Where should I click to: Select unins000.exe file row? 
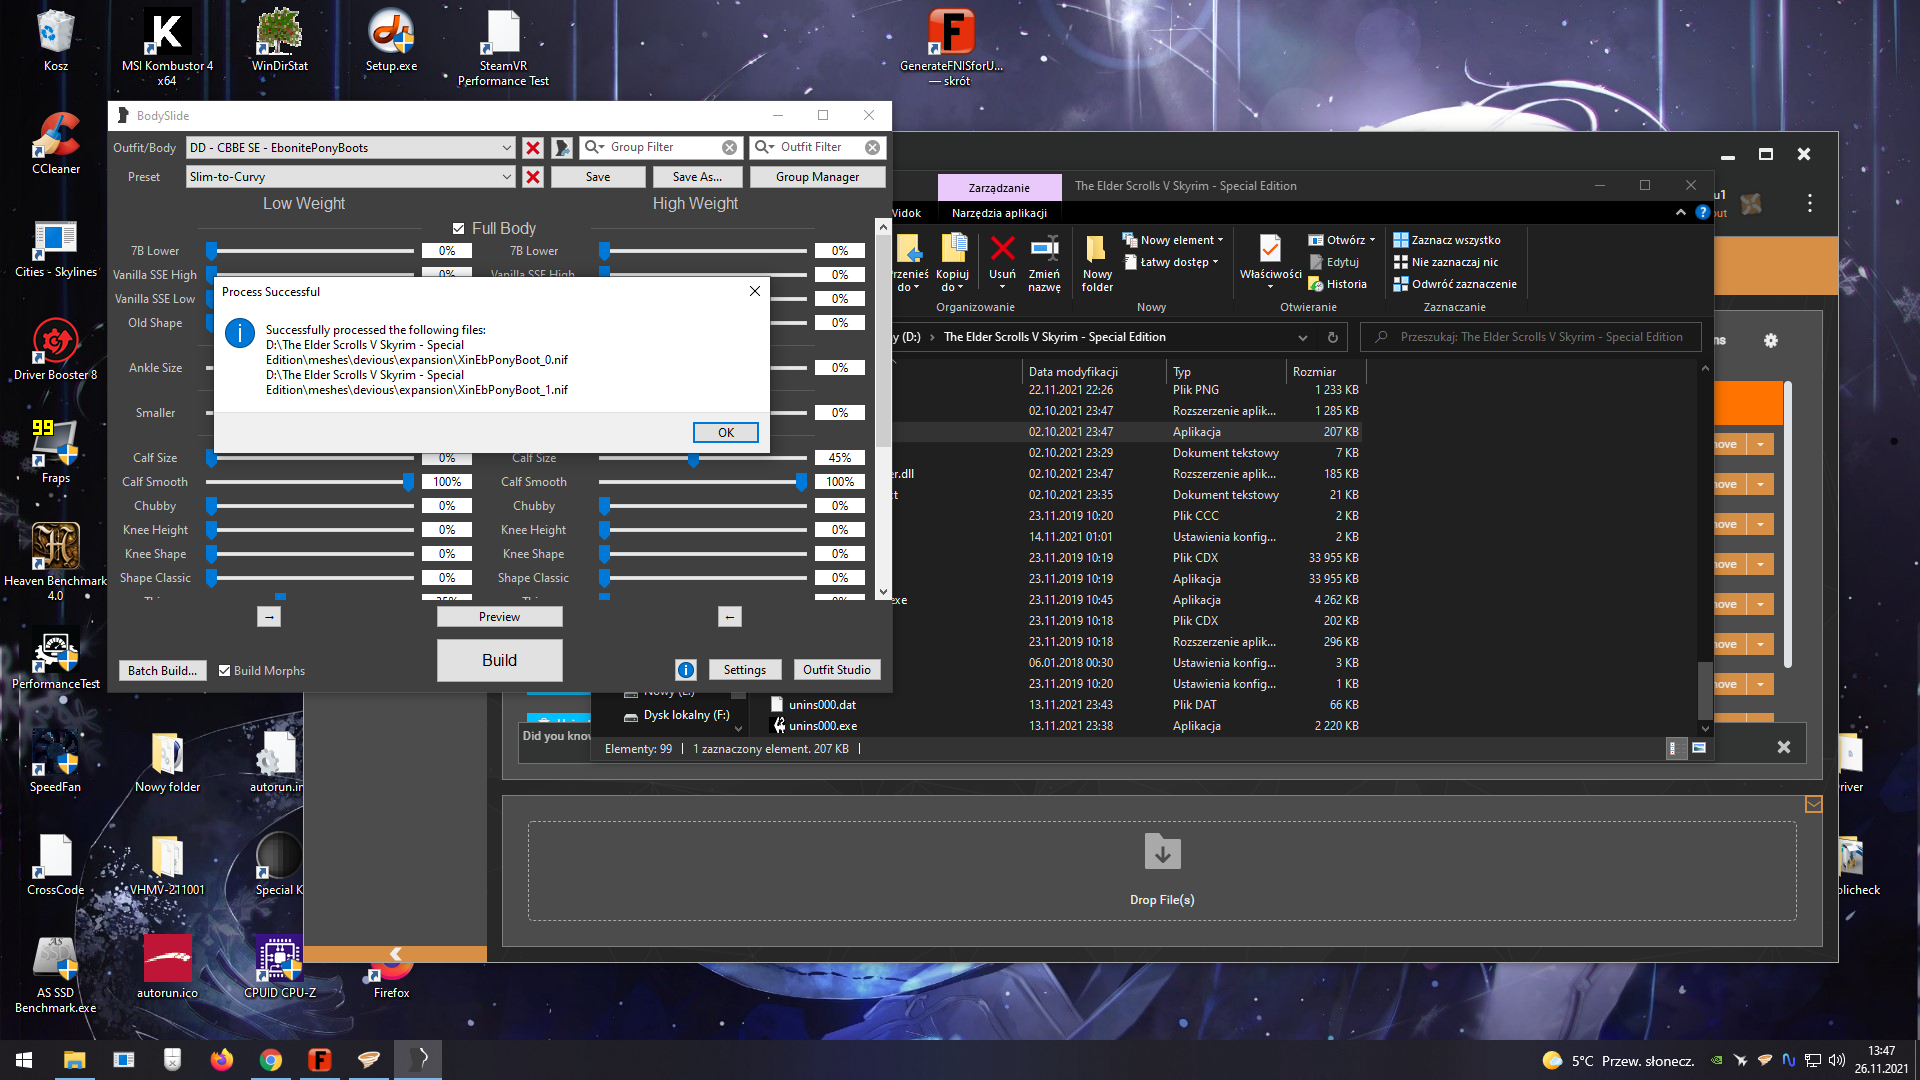(x=1065, y=726)
